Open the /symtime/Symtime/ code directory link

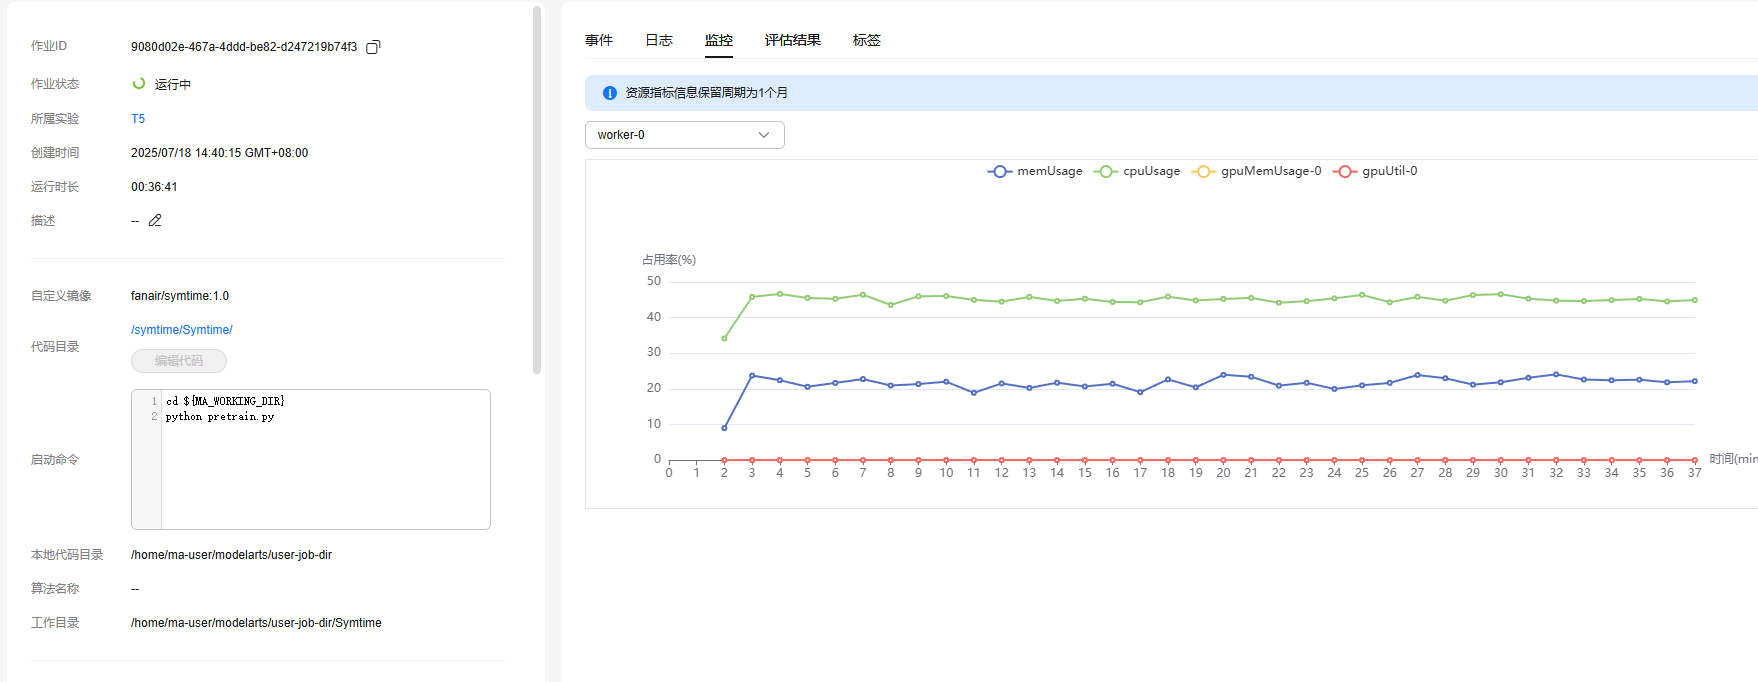[181, 330]
